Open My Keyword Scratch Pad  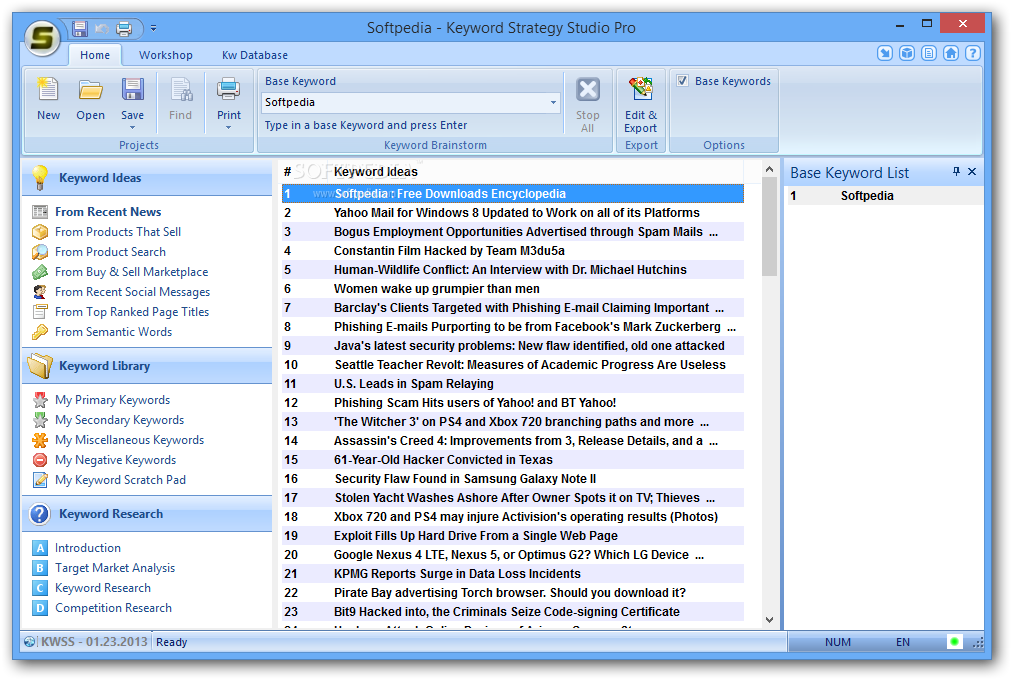click(120, 480)
